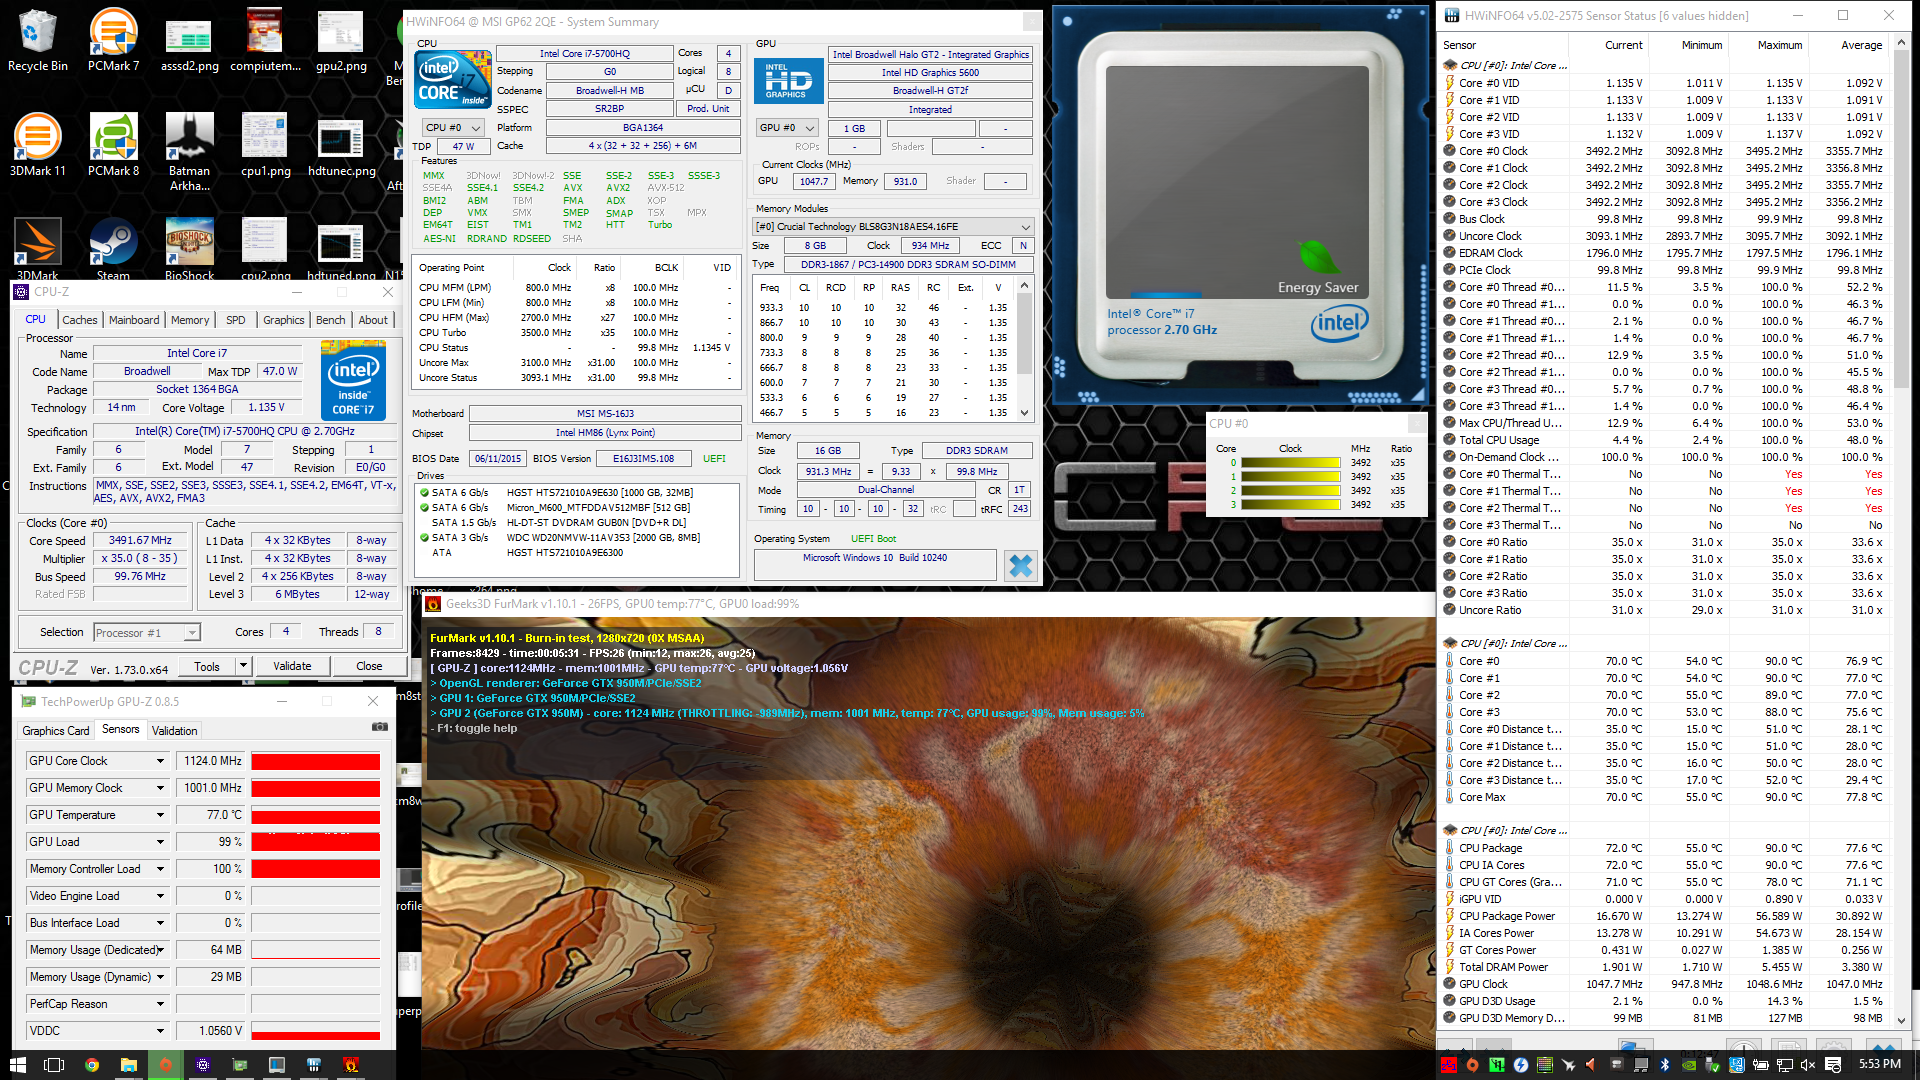Image resolution: width=1920 pixels, height=1080 pixels.
Task: Click the CPU-Z Tools dropdown arrow
Action: [x=242, y=666]
